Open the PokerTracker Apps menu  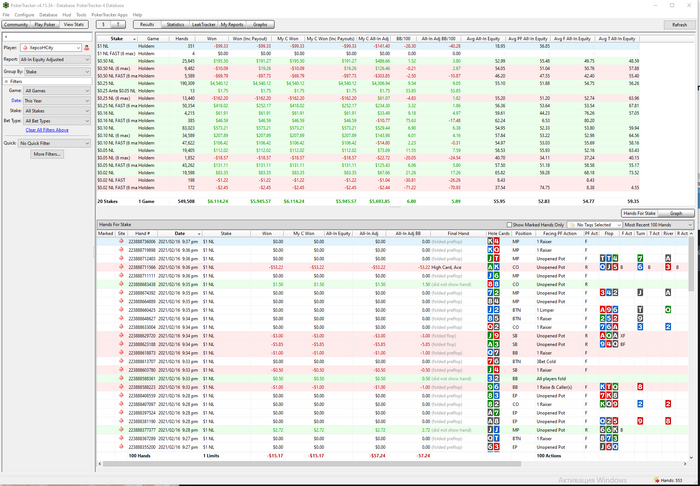109,15
